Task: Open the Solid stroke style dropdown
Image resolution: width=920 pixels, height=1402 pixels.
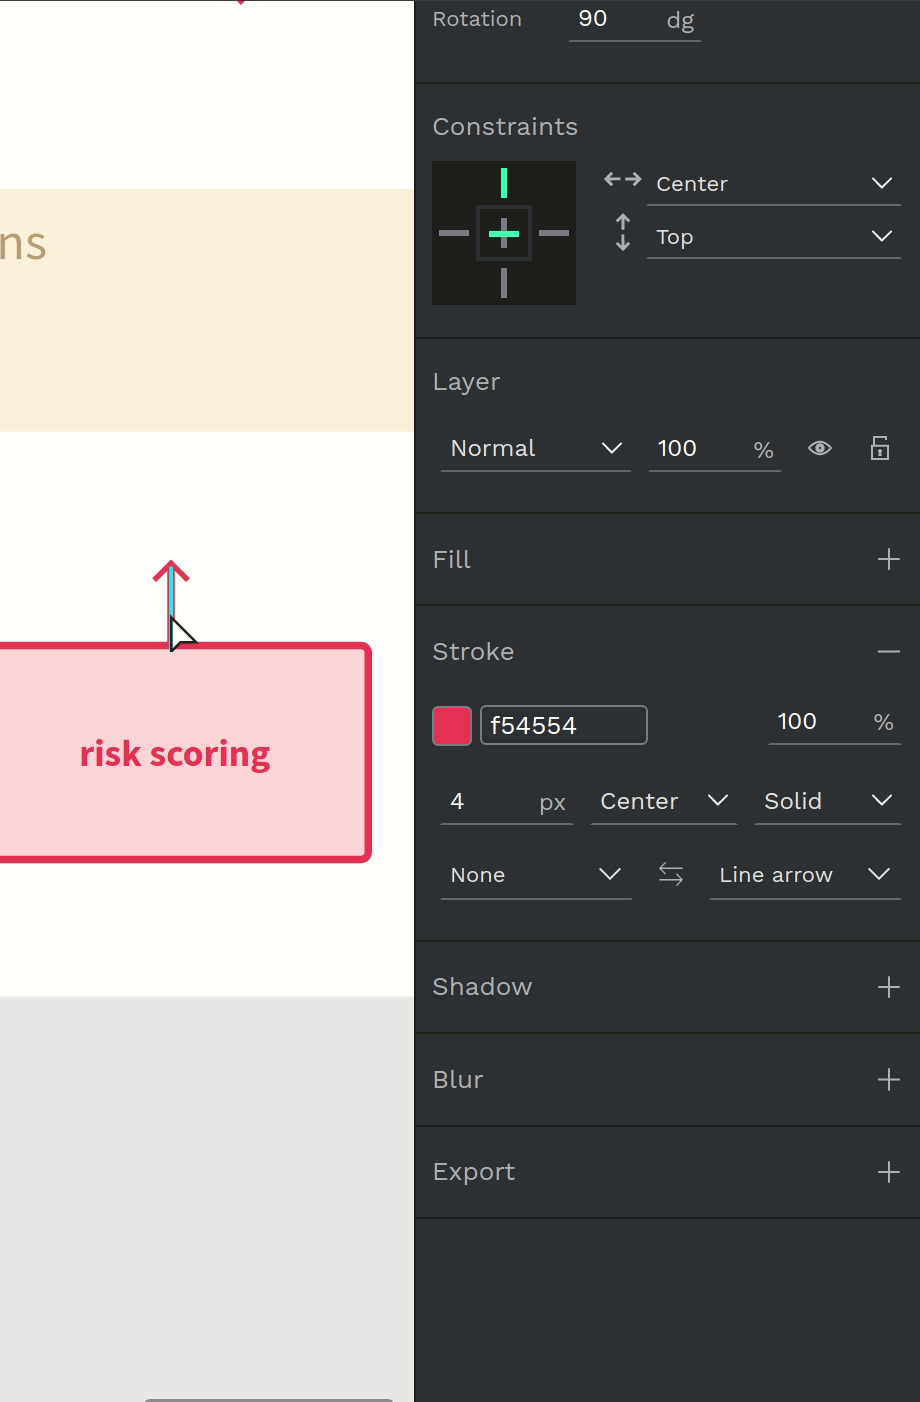Action: coord(827,802)
